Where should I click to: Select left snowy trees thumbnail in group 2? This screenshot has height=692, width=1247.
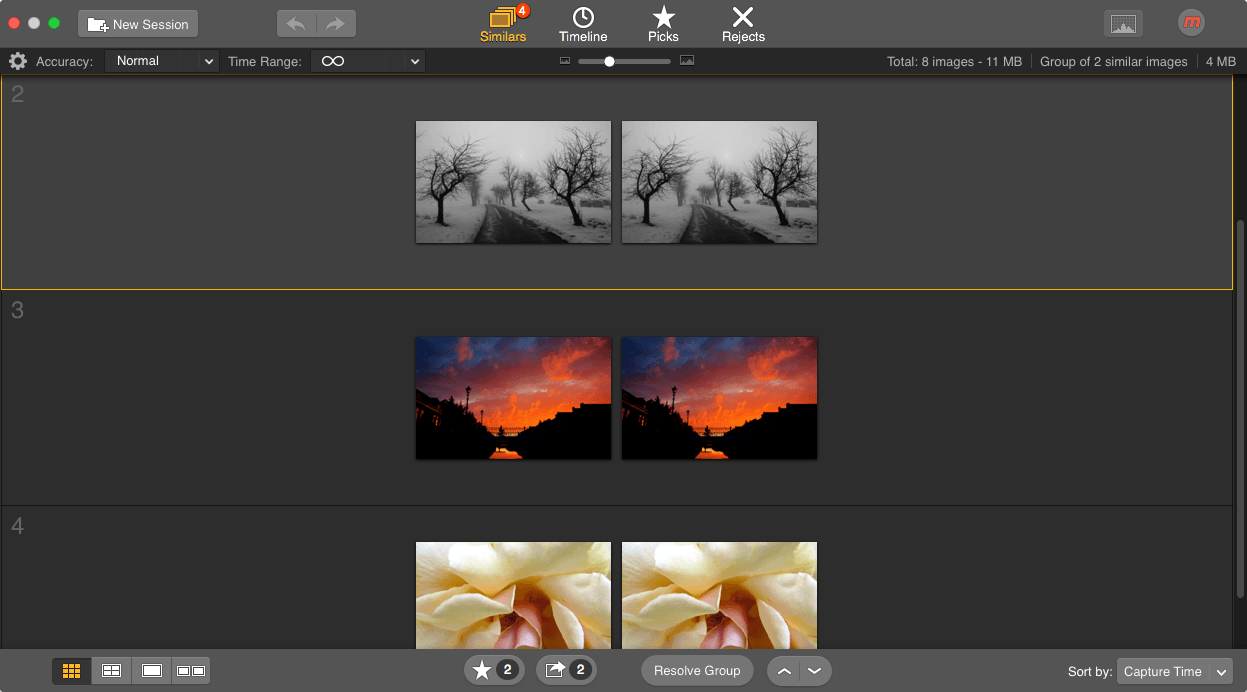[x=513, y=182]
